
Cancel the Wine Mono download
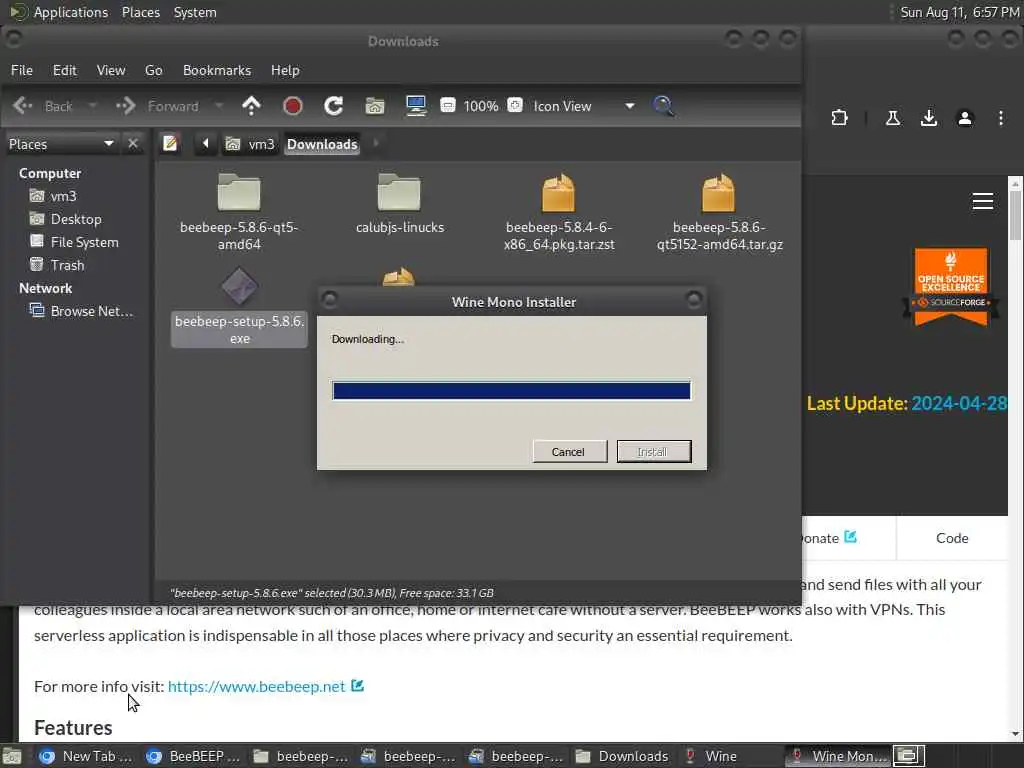click(x=569, y=451)
